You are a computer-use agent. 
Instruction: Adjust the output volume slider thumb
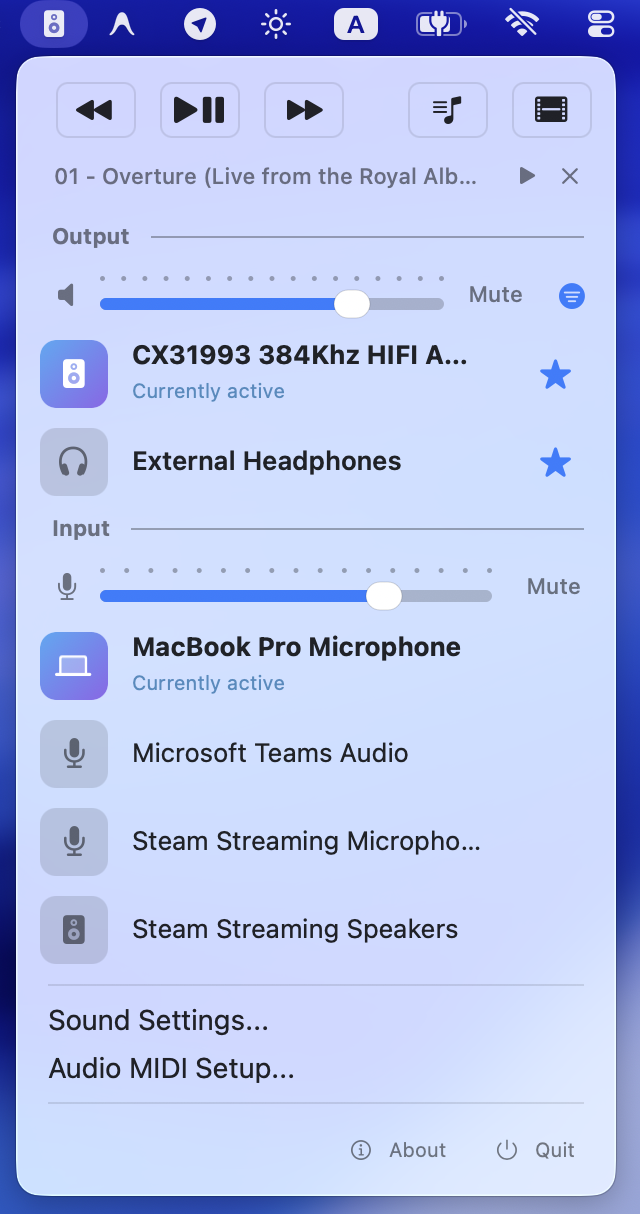click(351, 304)
